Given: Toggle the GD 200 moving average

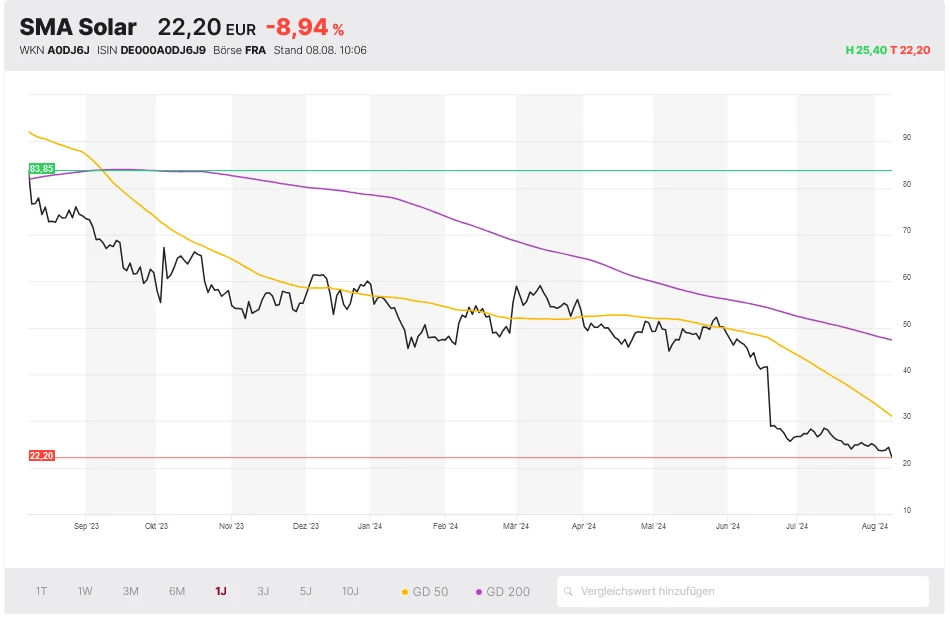Looking at the screenshot, I should (x=508, y=592).
